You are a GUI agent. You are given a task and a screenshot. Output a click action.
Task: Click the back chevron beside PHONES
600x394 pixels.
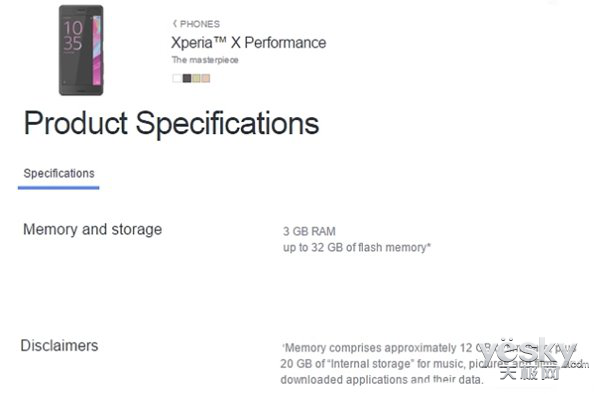coord(175,24)
